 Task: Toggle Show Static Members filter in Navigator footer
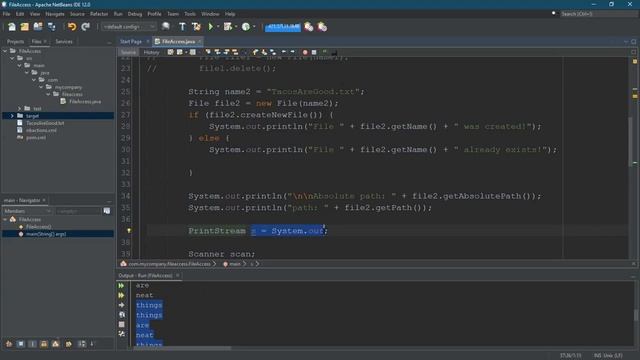(x=32, y=344)
